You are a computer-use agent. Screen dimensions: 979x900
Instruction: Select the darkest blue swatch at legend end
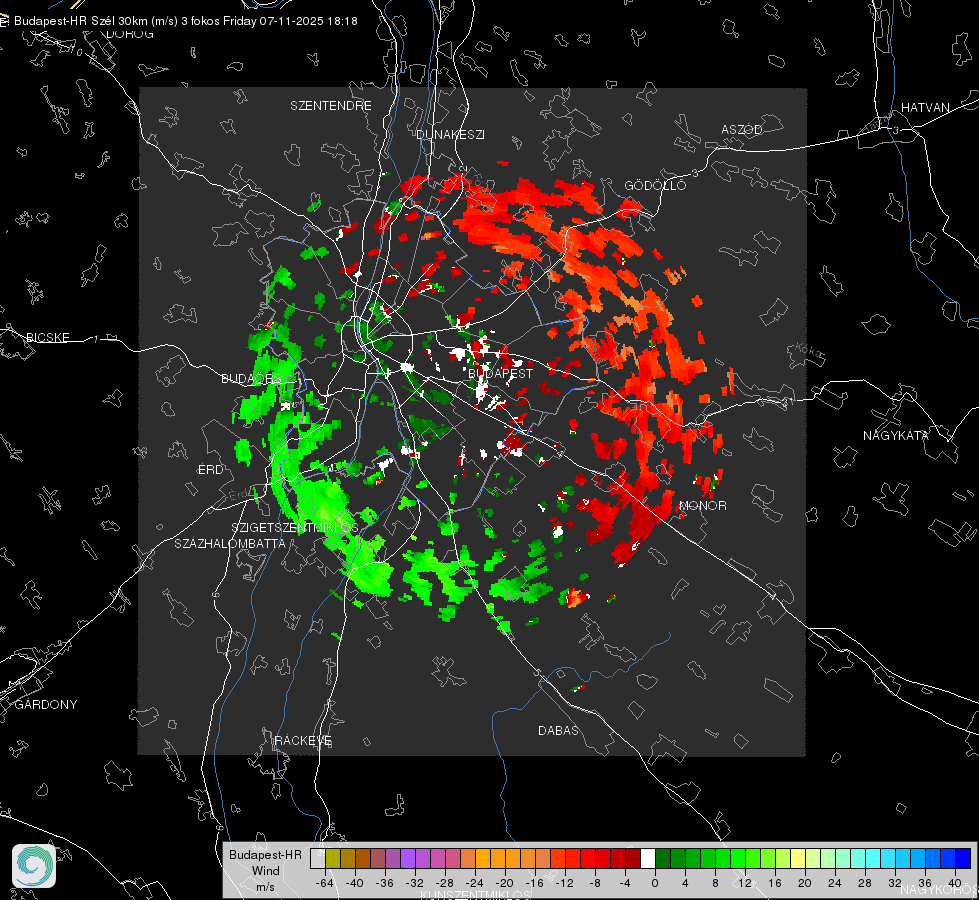coord(963,859)
